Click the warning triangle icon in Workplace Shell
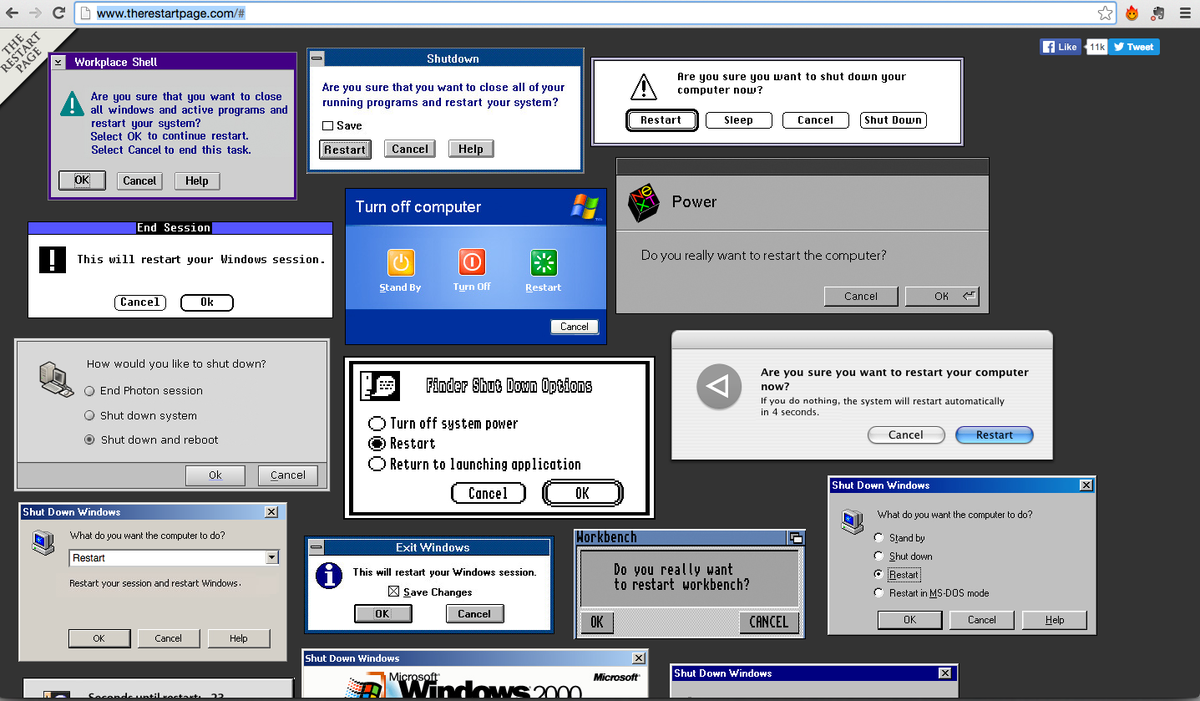Viewport: 1200px width, 701px height. click(72, 103)
